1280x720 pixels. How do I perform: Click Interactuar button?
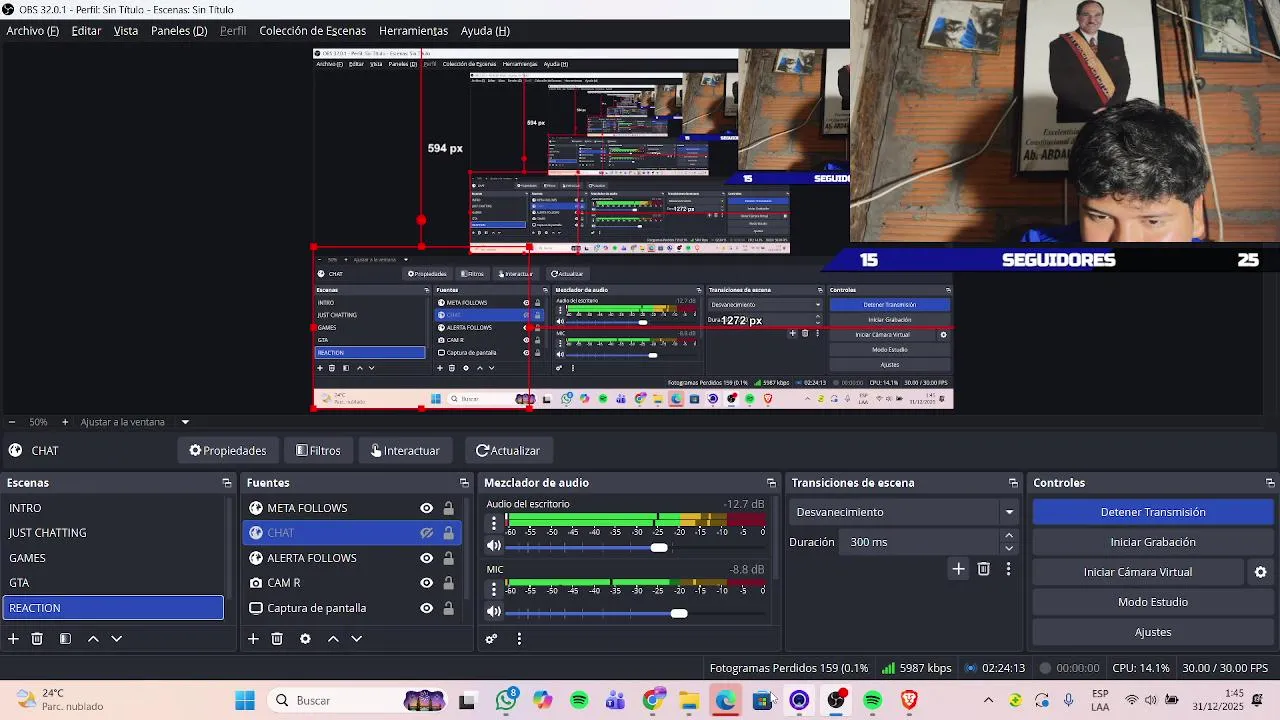[405, 451]
